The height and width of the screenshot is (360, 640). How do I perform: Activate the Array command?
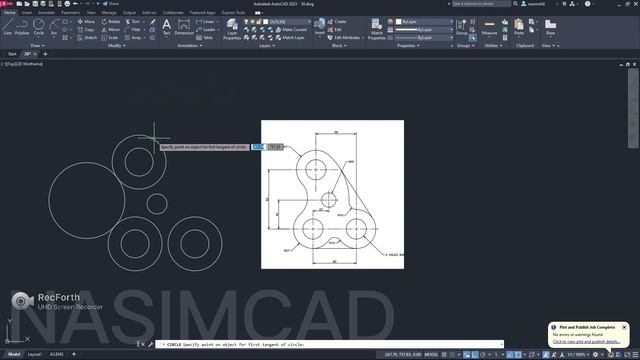(x=133, y=38)
